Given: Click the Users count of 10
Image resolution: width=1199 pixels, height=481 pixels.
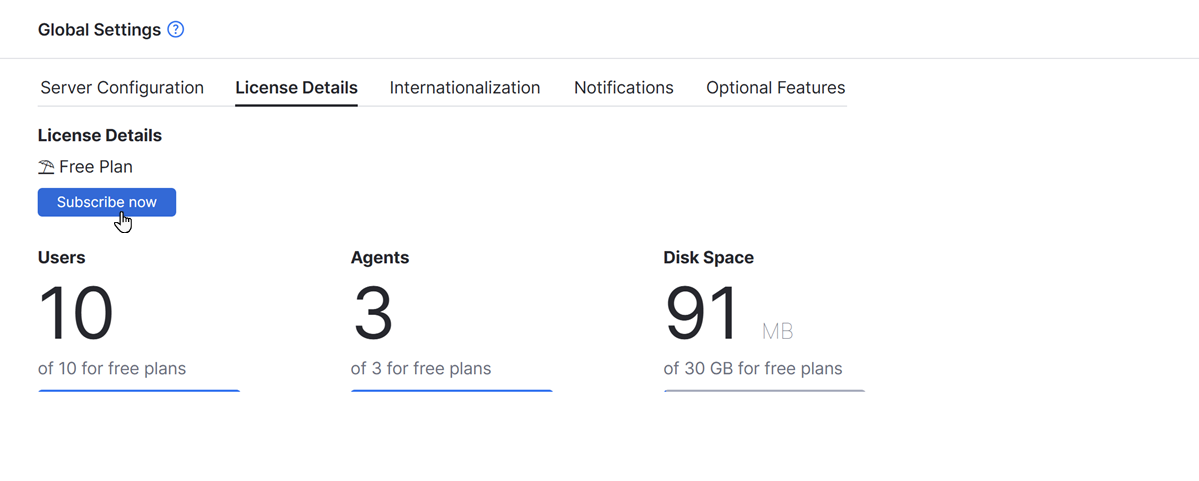Looking at the screenshot, I should pos(76,314).
